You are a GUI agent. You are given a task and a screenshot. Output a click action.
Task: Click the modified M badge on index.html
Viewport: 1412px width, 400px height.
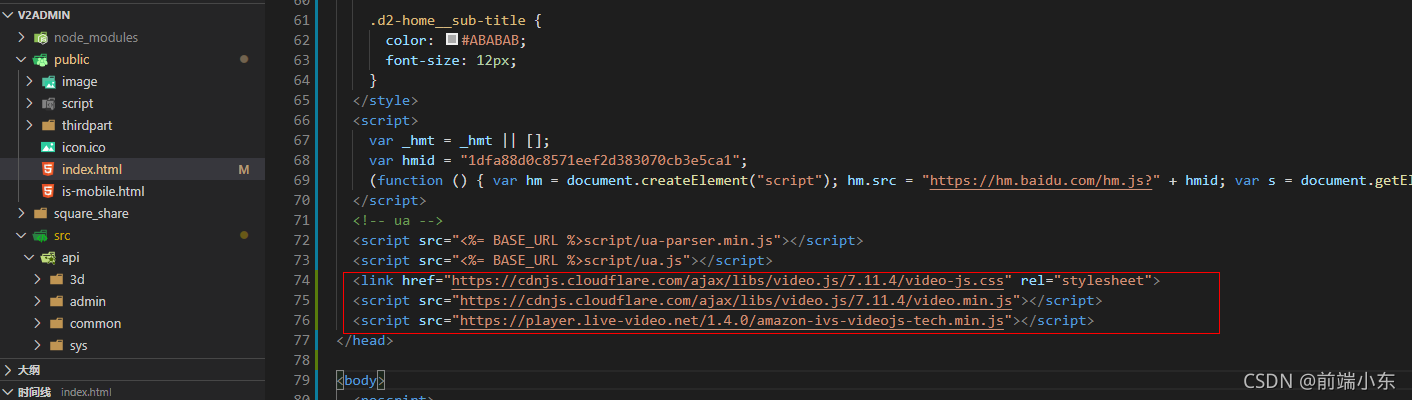[x=243, y=170]
